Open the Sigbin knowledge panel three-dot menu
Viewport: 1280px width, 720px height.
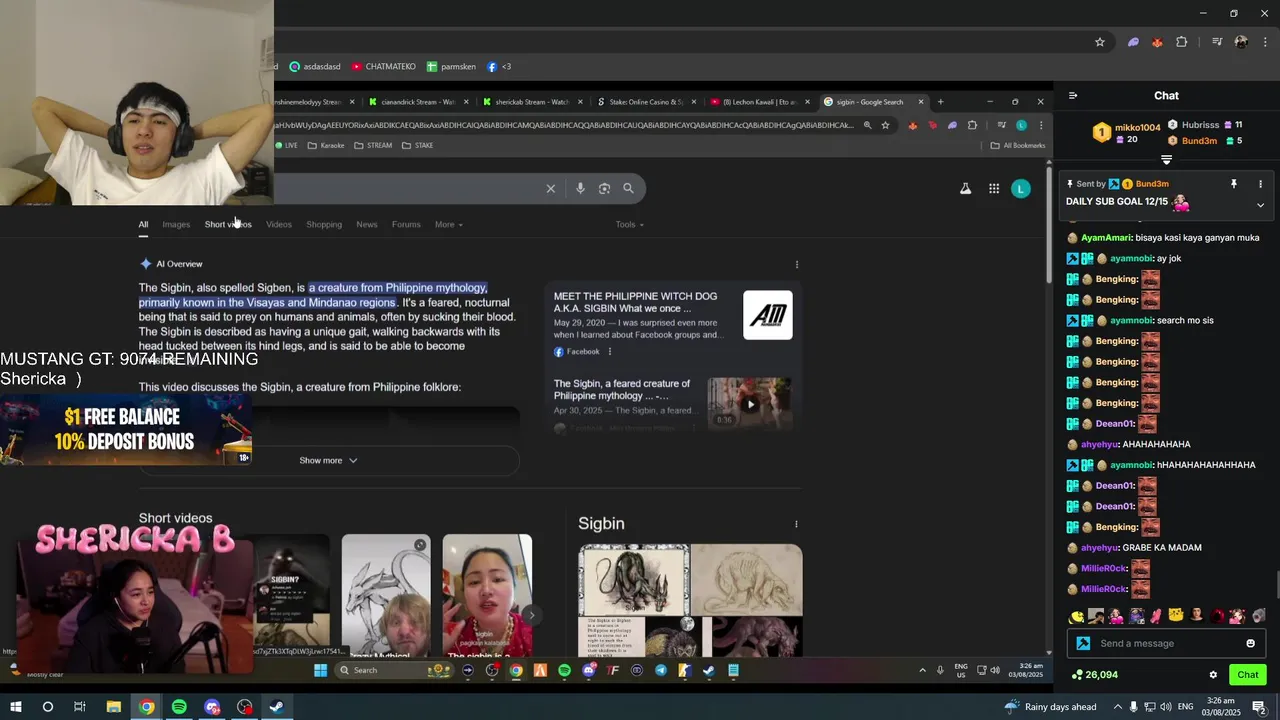point(796,524)
